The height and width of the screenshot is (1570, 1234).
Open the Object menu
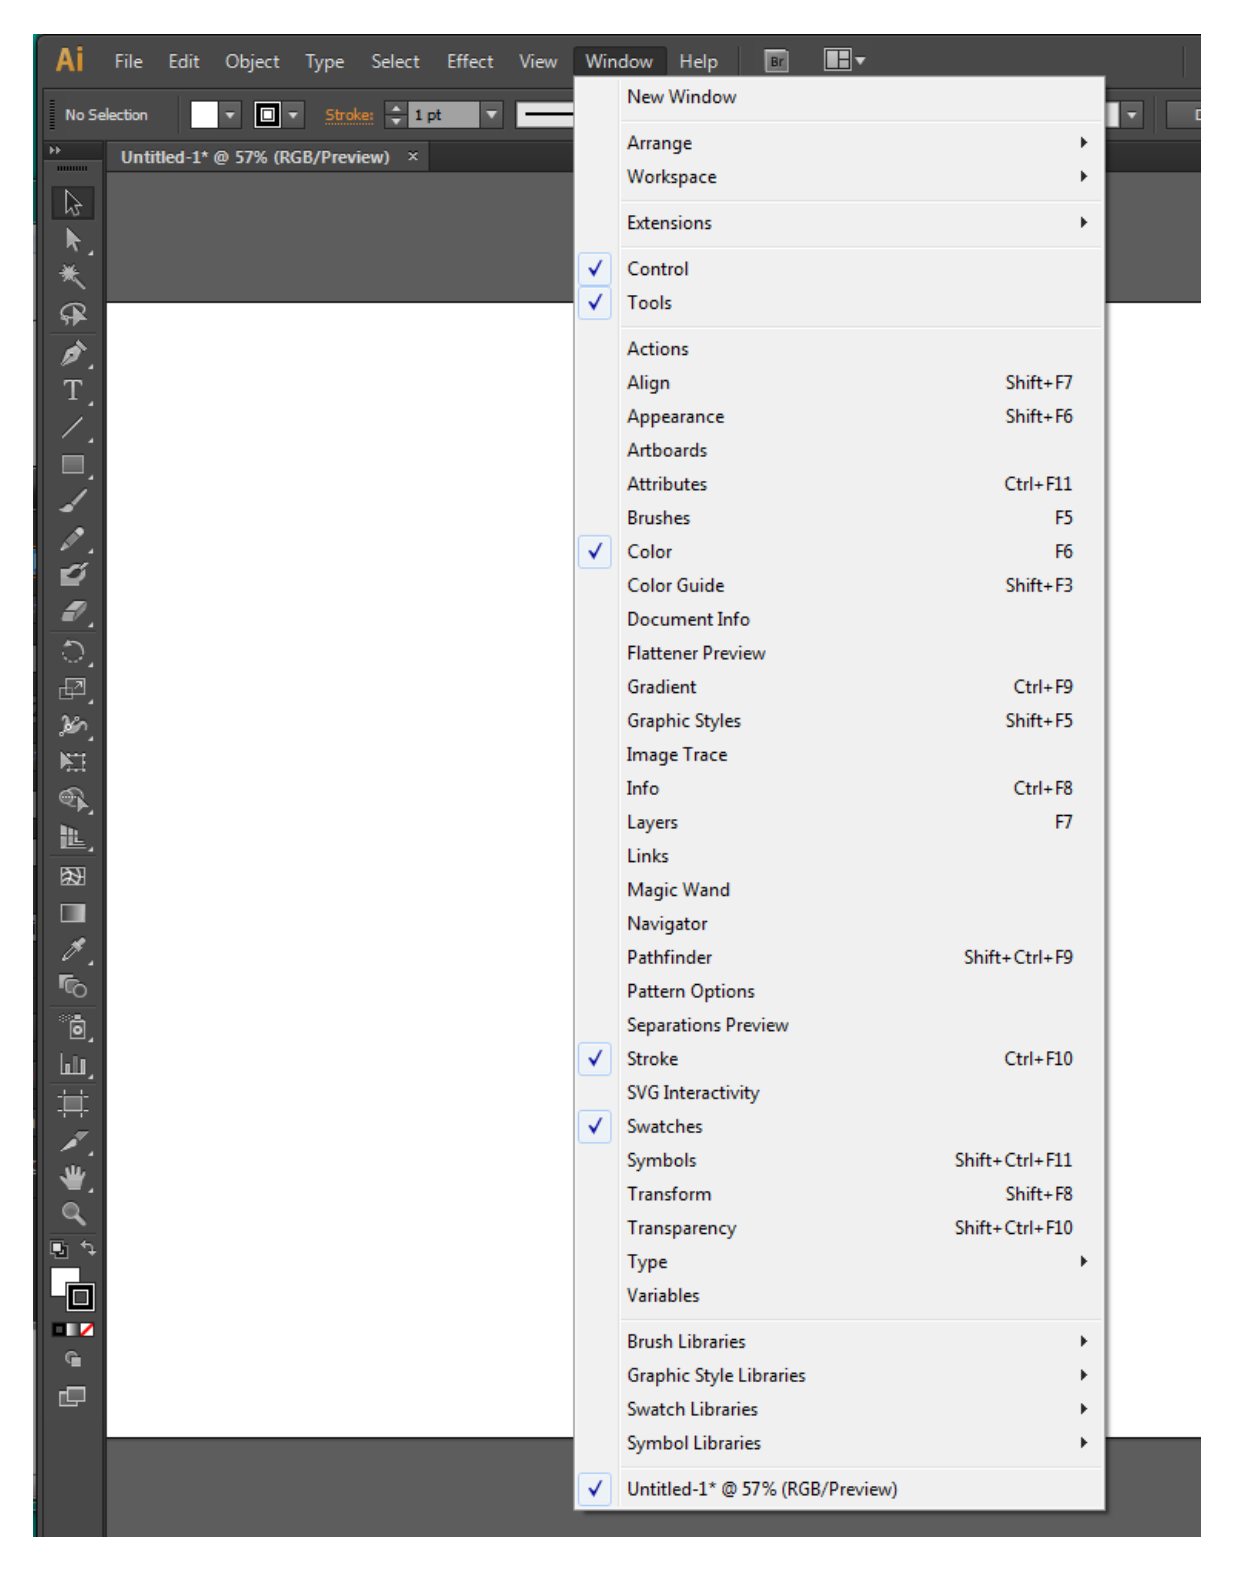[252, 62]
